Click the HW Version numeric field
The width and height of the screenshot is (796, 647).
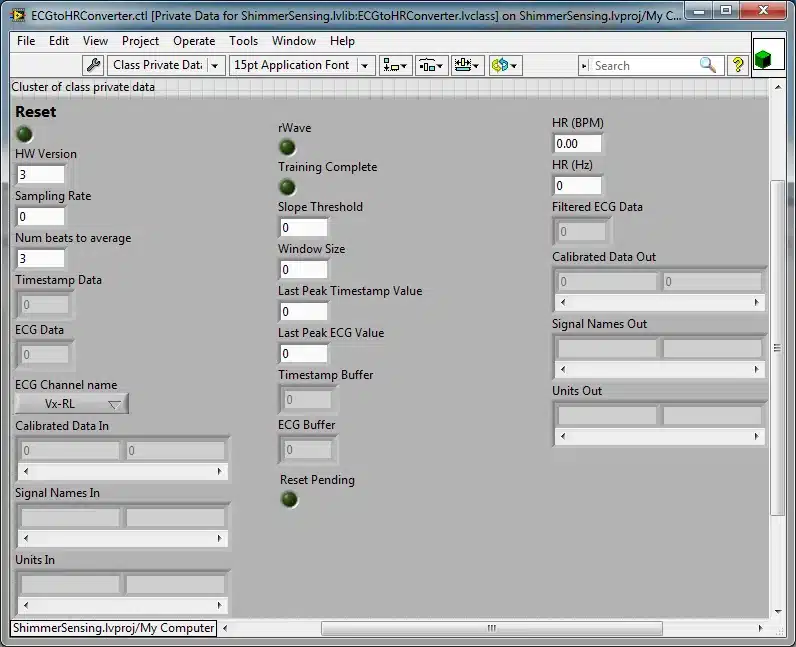[41, 175]
